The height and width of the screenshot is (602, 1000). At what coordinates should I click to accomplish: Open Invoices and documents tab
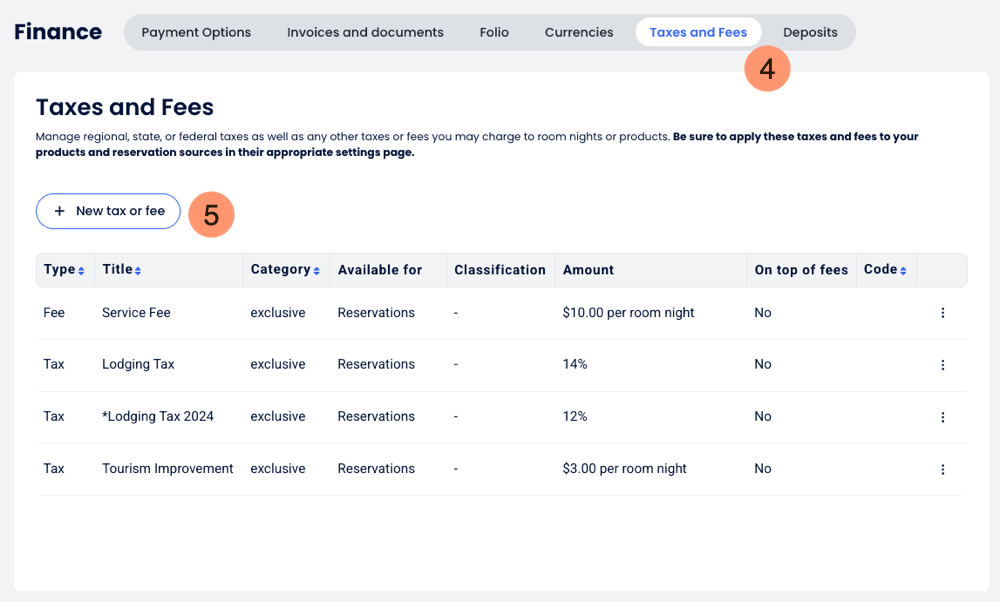coord(365,32)
